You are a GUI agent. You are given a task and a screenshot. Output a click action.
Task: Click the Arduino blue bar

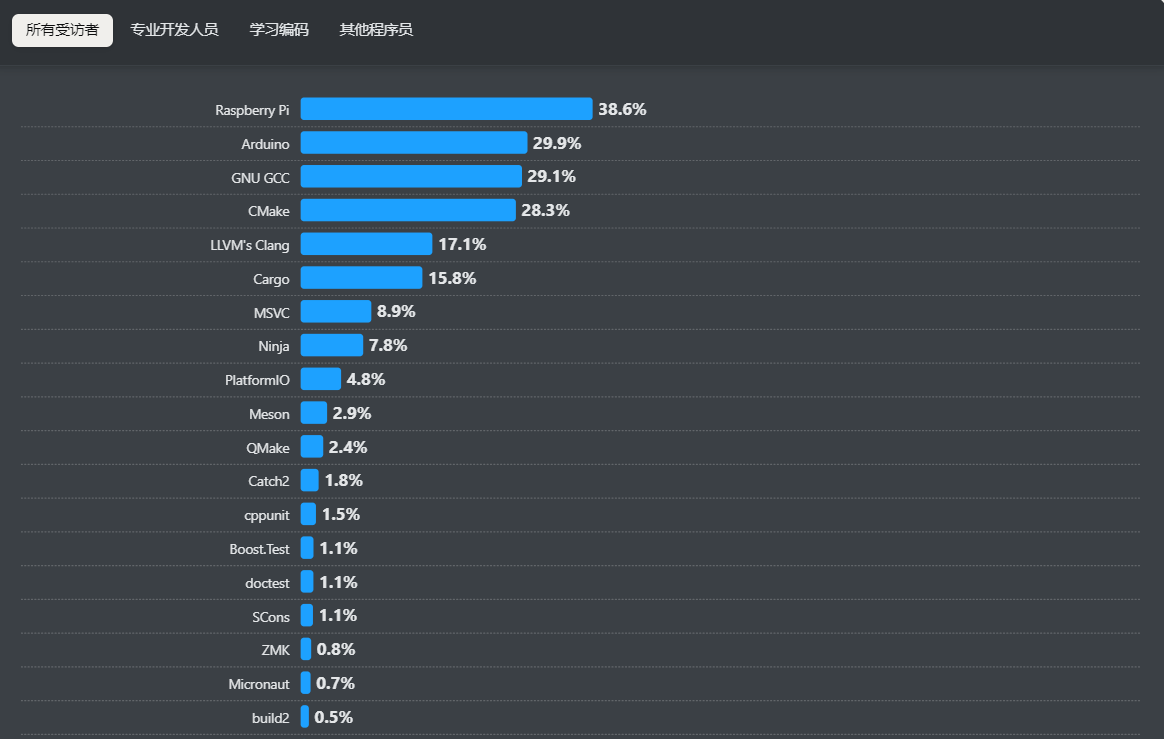tap(413, 143)
